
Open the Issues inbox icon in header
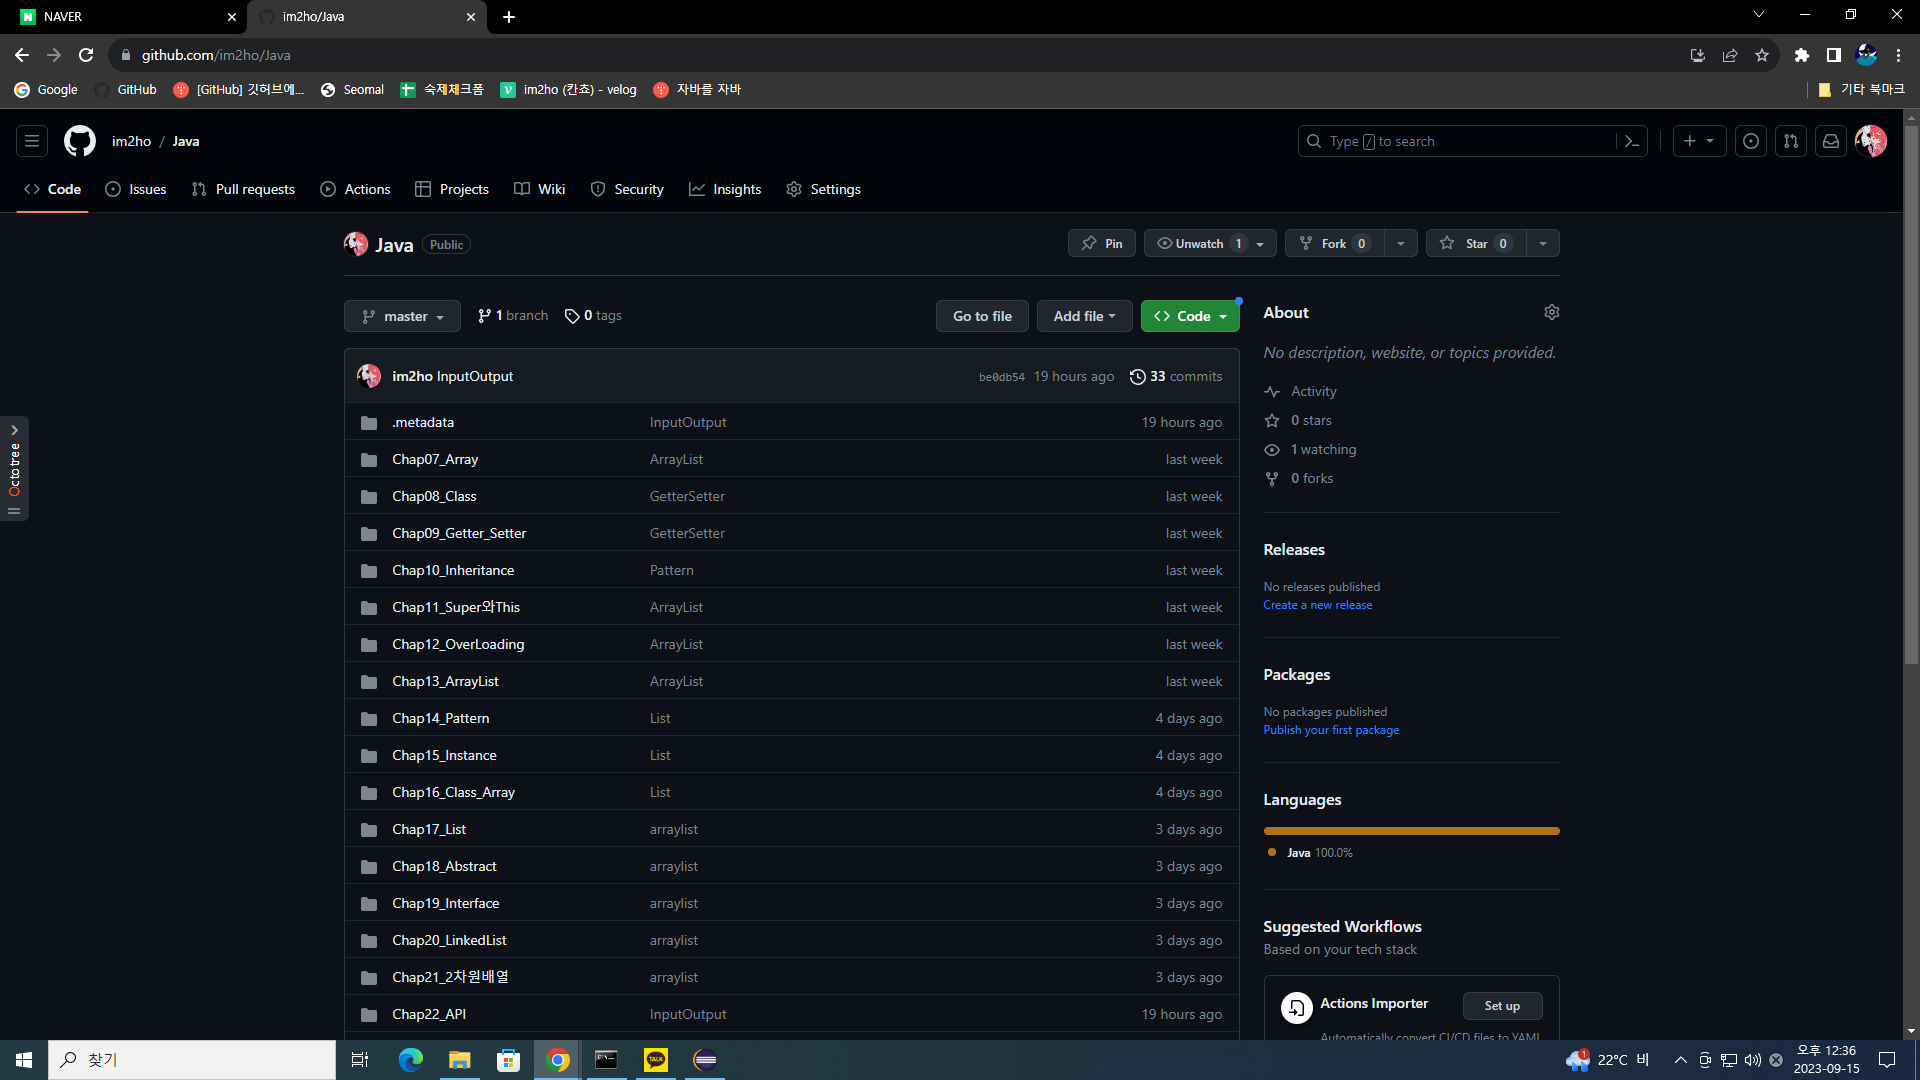click(1750, 141)
